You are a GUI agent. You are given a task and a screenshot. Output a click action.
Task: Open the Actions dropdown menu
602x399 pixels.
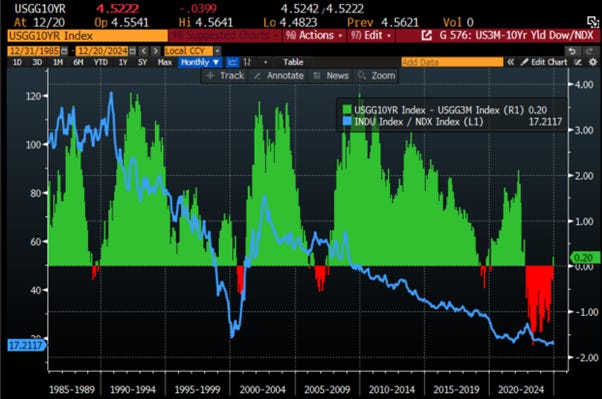314,36
